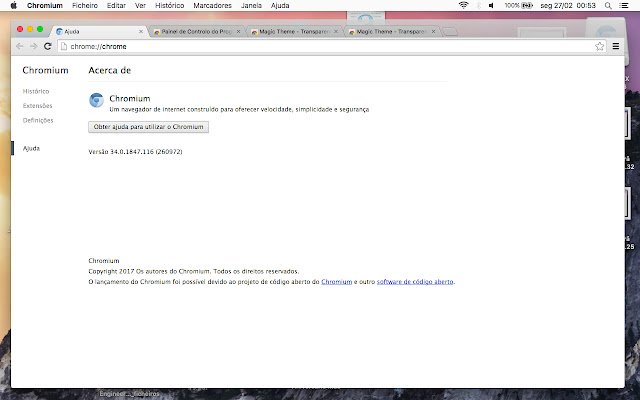This screenshot has height=400, width=640.
Task: Bookmark this page with the star icon
Action: (x=599, y=47)
